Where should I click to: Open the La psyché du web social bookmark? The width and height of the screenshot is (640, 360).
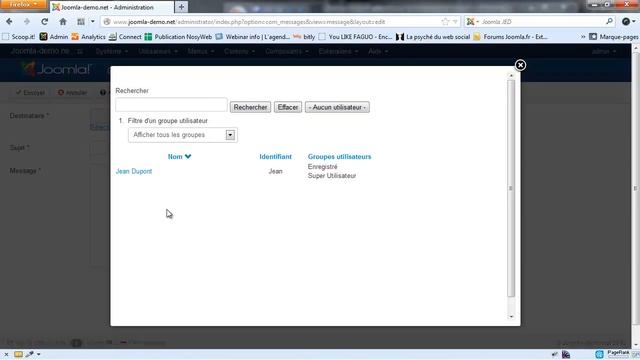(x=433, y=37)
